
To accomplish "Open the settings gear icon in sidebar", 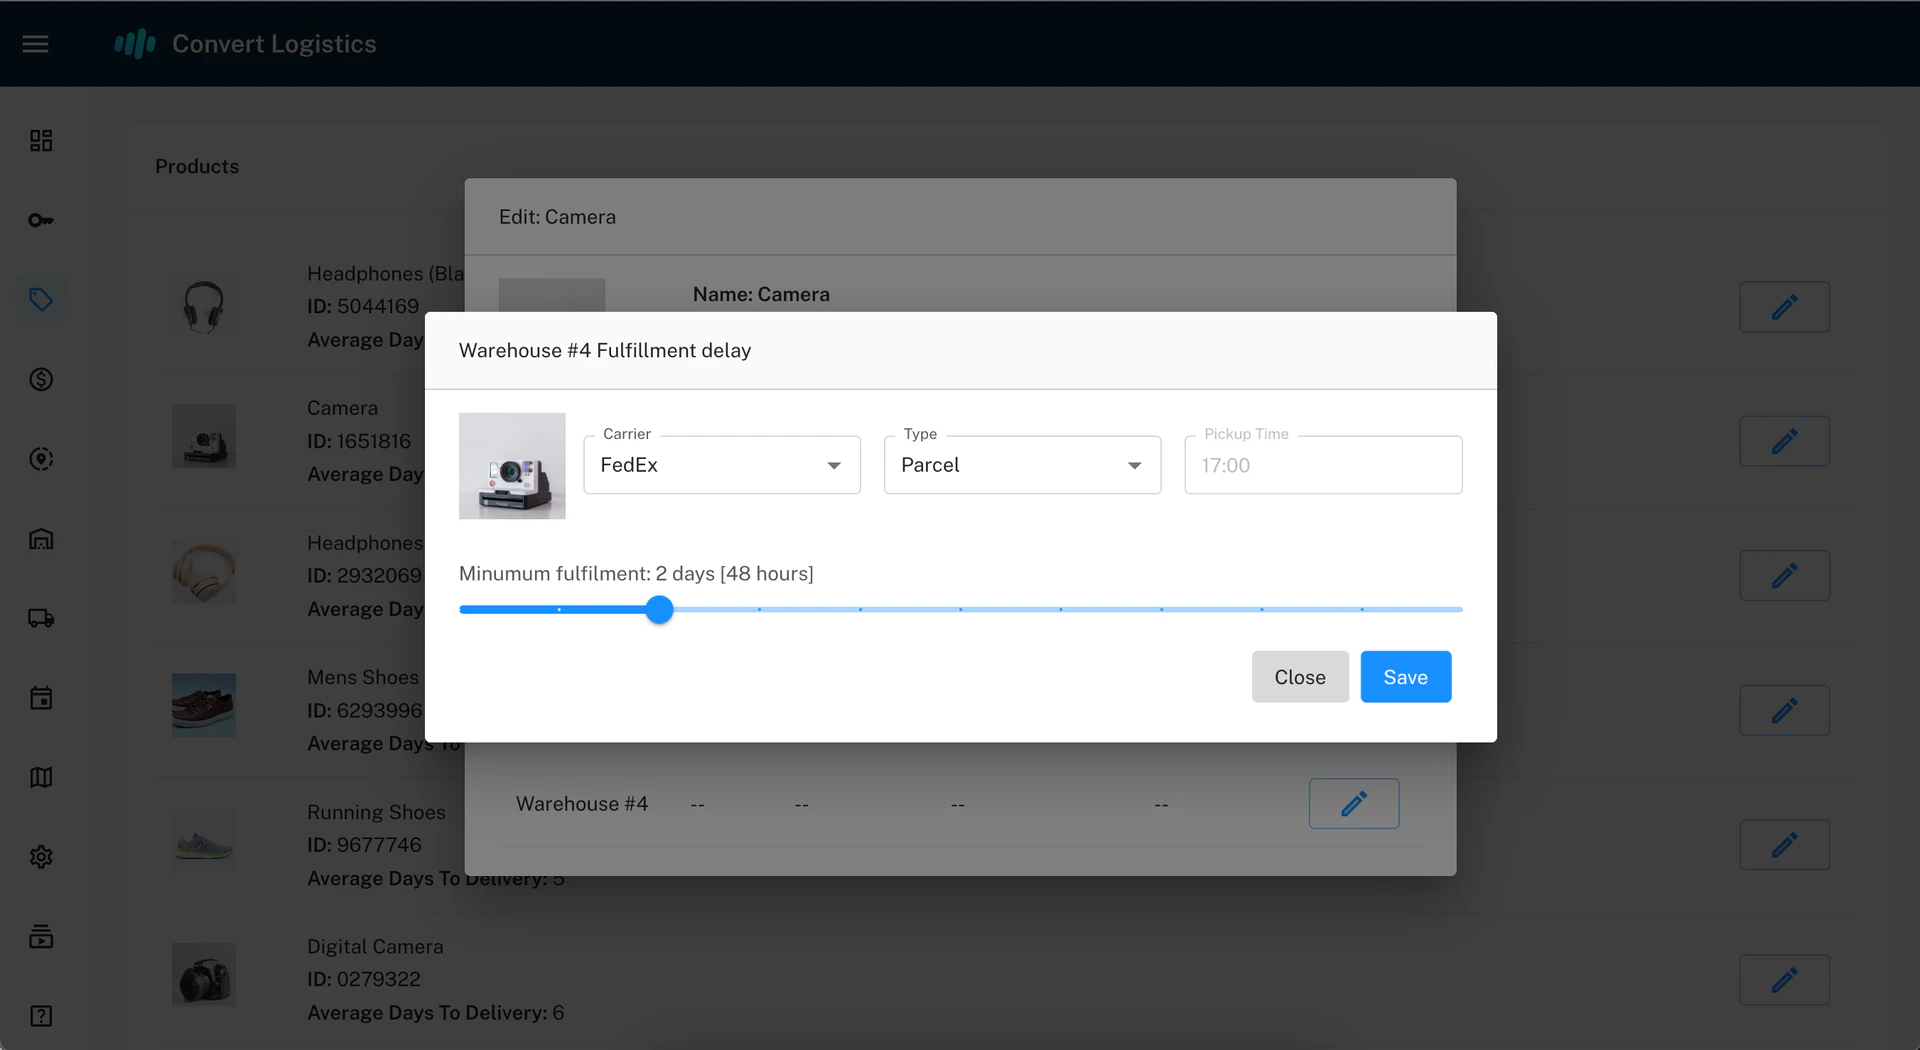I will (x=41, y=857).
